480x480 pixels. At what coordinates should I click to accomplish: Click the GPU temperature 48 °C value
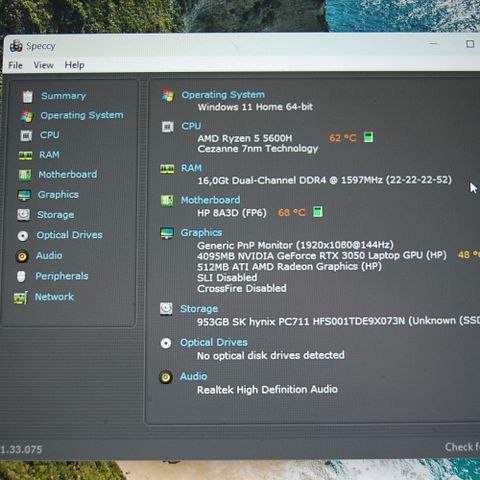click(x=469, y=255)
